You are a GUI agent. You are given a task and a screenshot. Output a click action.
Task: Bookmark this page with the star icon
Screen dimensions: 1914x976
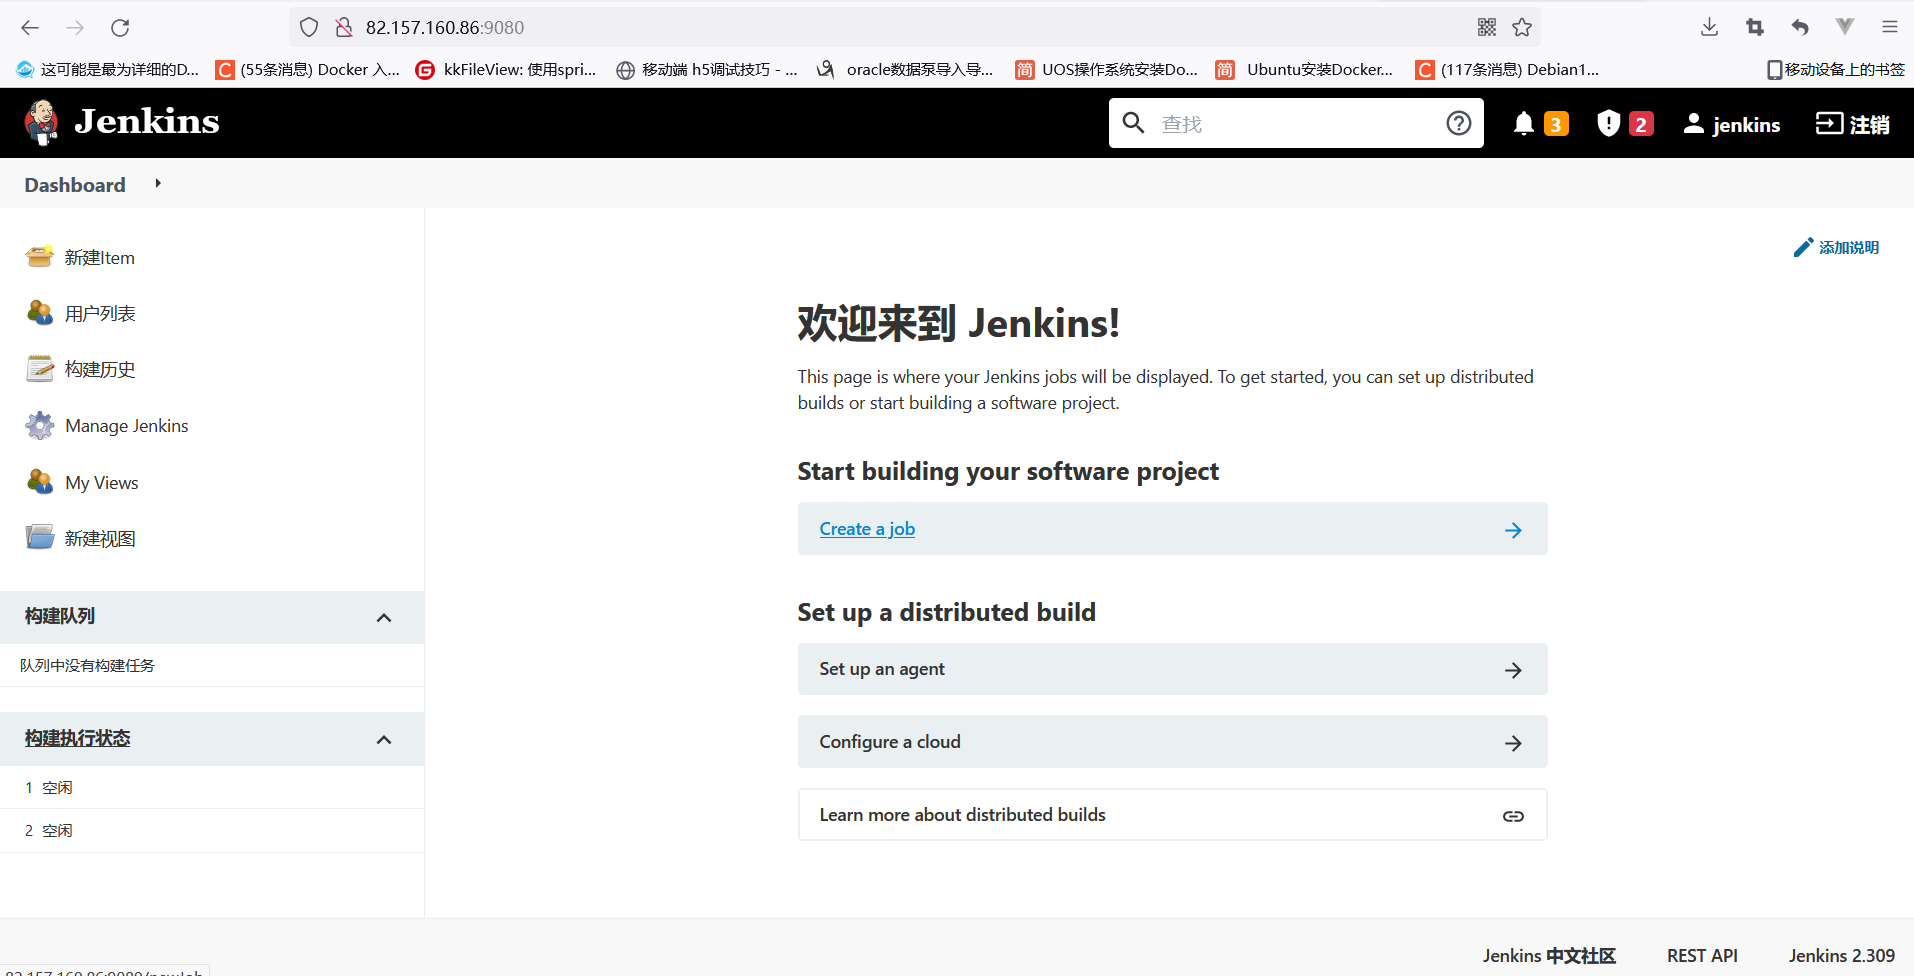pyautogui.click(x=1522, y=27)
